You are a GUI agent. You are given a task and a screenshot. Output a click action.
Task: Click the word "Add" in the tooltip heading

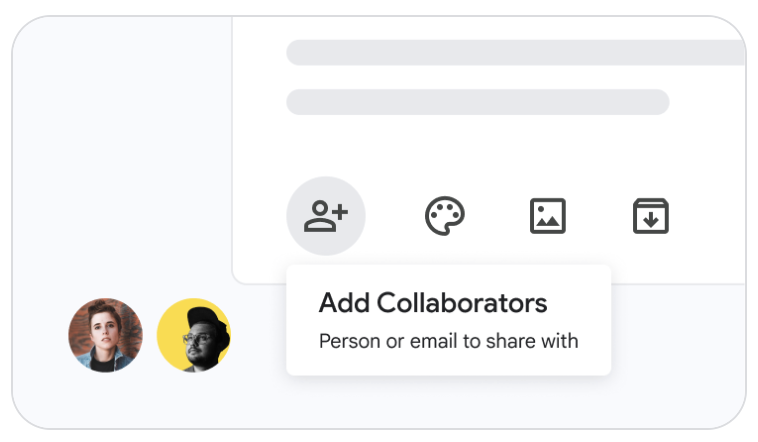(x=339, y=303)
